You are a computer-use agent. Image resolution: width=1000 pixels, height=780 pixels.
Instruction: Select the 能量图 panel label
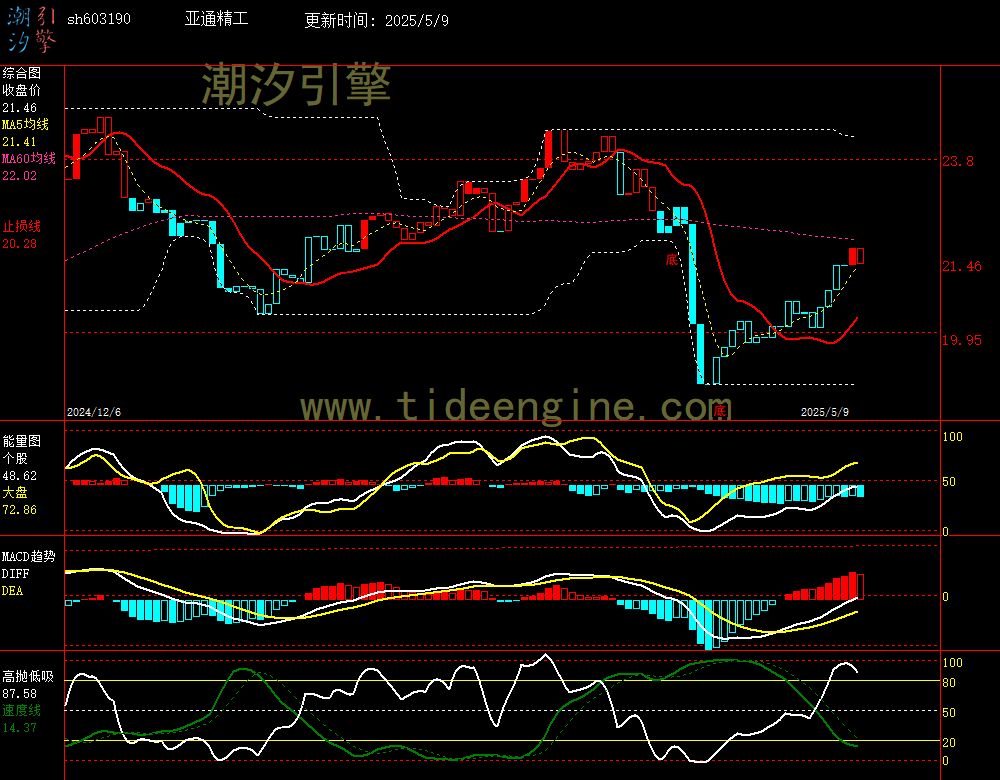tap(22, 441)
